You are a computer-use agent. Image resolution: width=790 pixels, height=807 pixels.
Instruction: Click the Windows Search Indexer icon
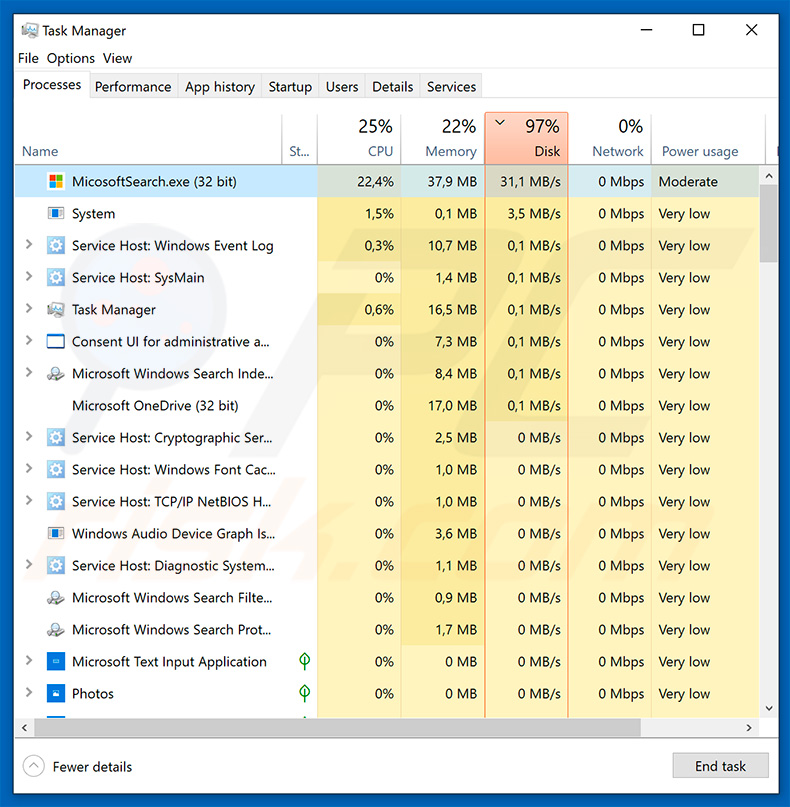[x=56, y=374]
